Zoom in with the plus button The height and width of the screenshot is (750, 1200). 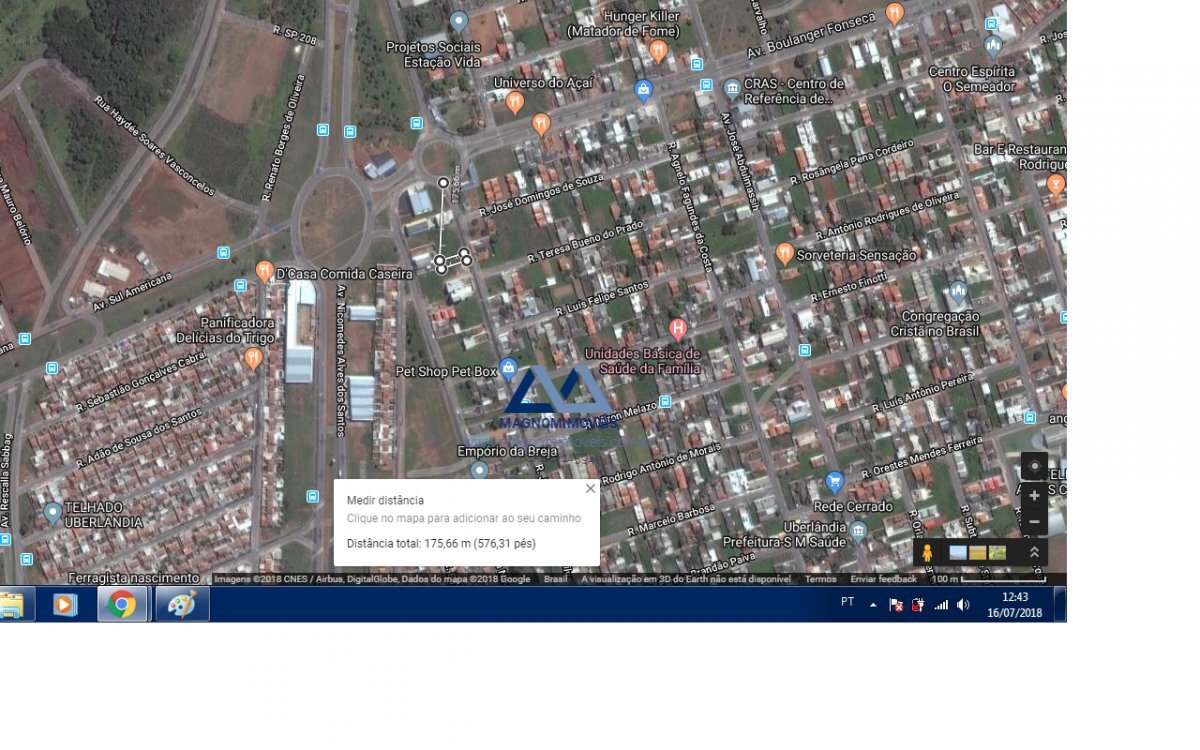click(1034, 496)
